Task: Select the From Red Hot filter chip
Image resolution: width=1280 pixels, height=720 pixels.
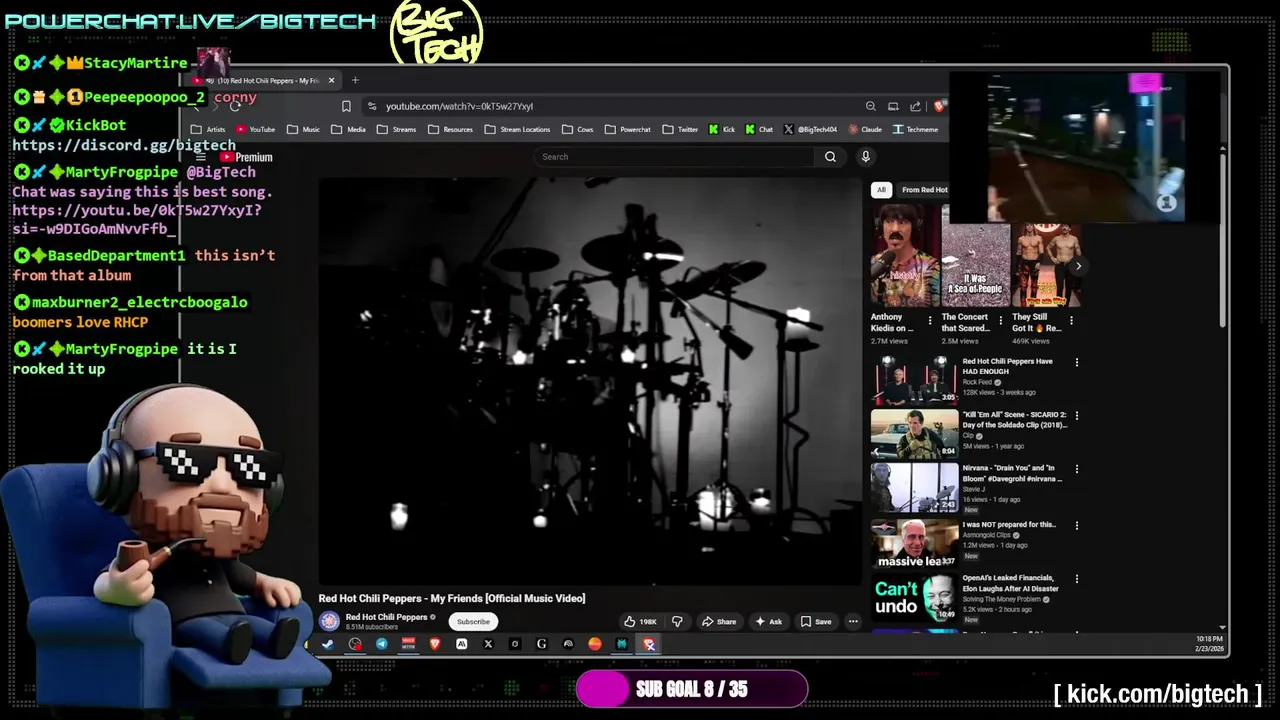Action: tap(924, 190)
